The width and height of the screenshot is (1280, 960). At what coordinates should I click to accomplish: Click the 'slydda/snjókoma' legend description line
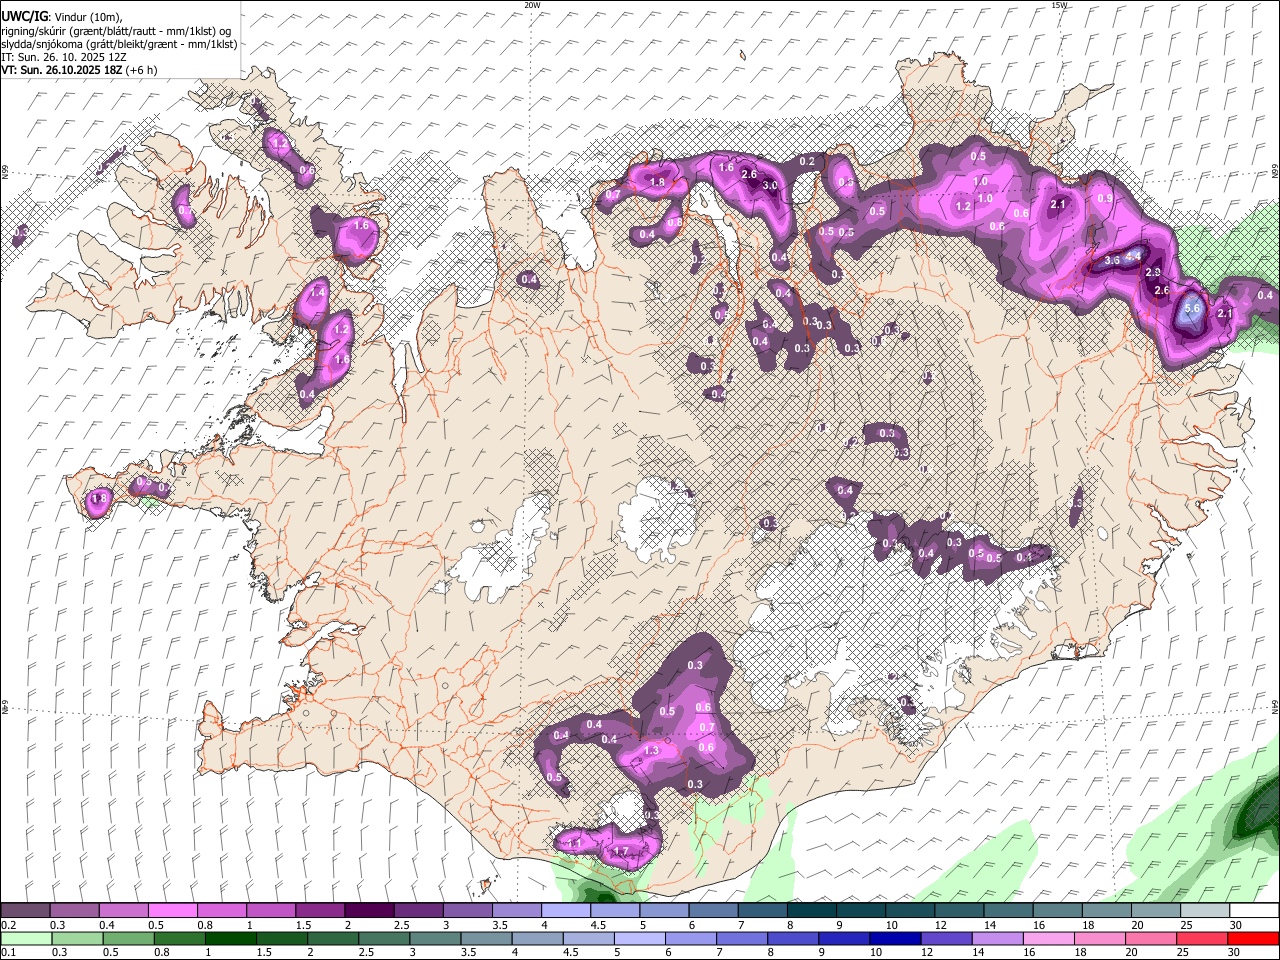coord(119,44)
